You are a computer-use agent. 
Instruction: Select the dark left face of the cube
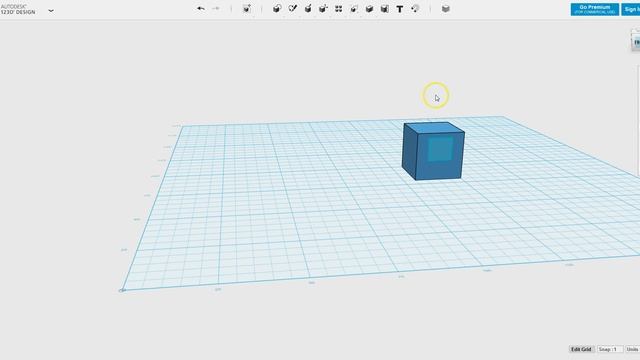click(x=409, y=151)
